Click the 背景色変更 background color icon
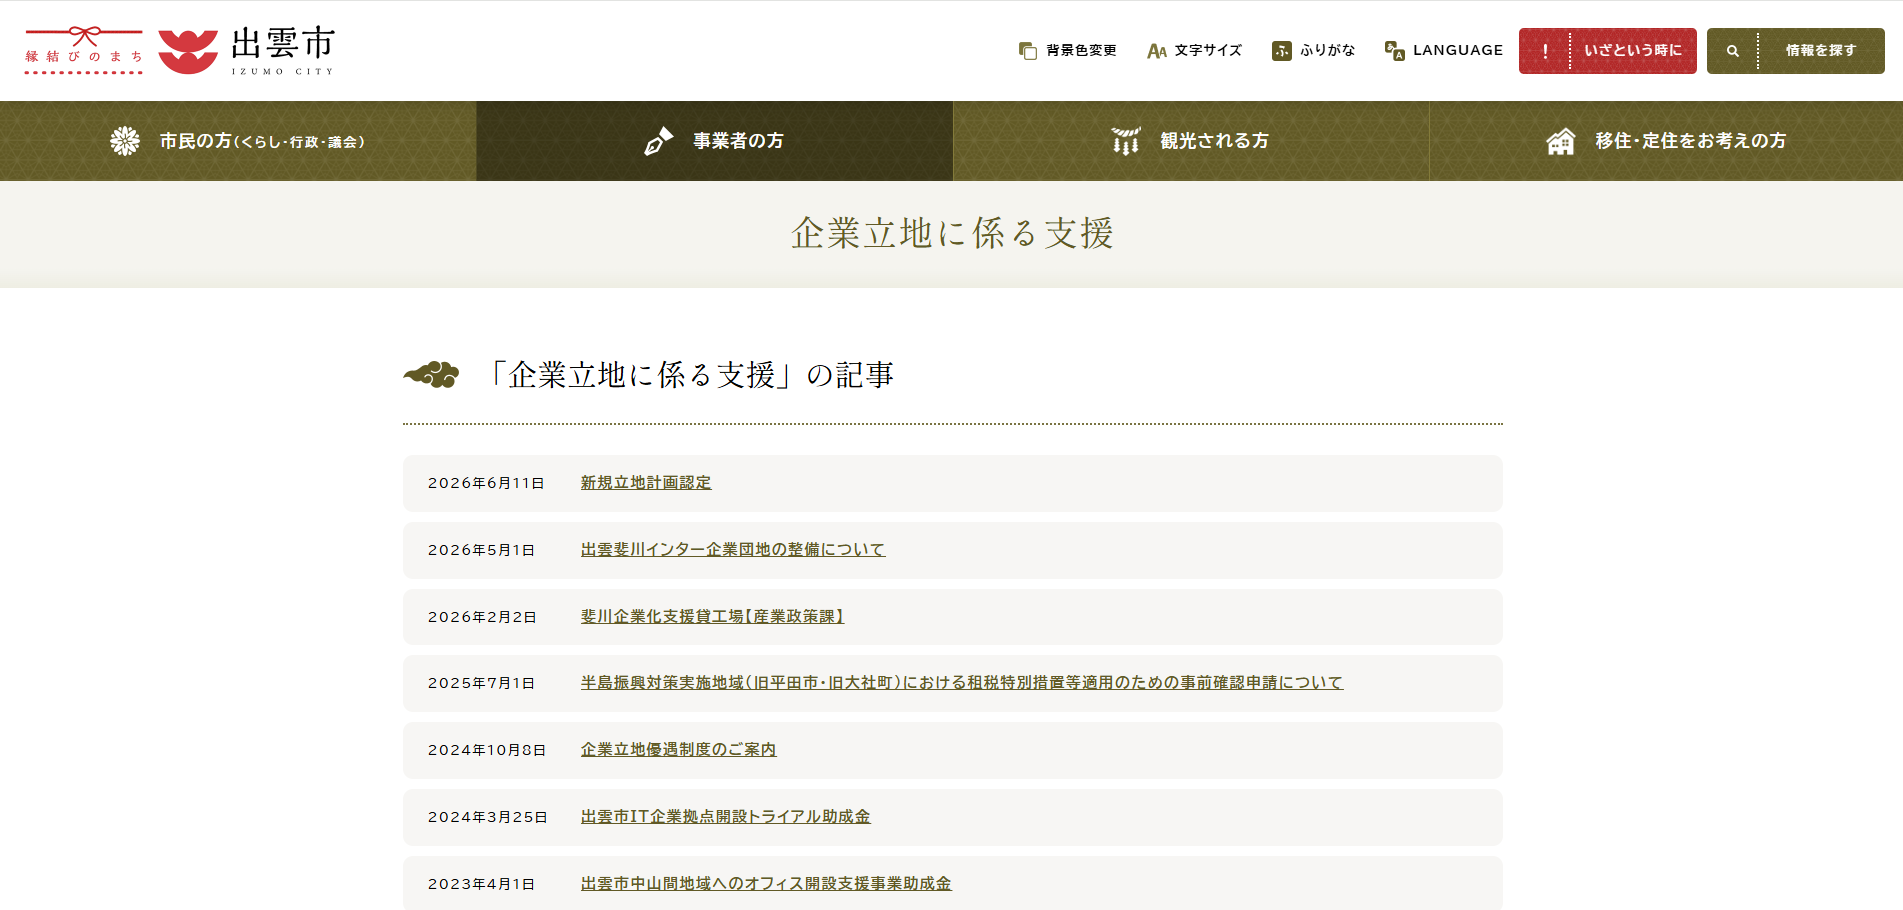The height and width of the screenshot is (910, 1903). pos(1027,50)
